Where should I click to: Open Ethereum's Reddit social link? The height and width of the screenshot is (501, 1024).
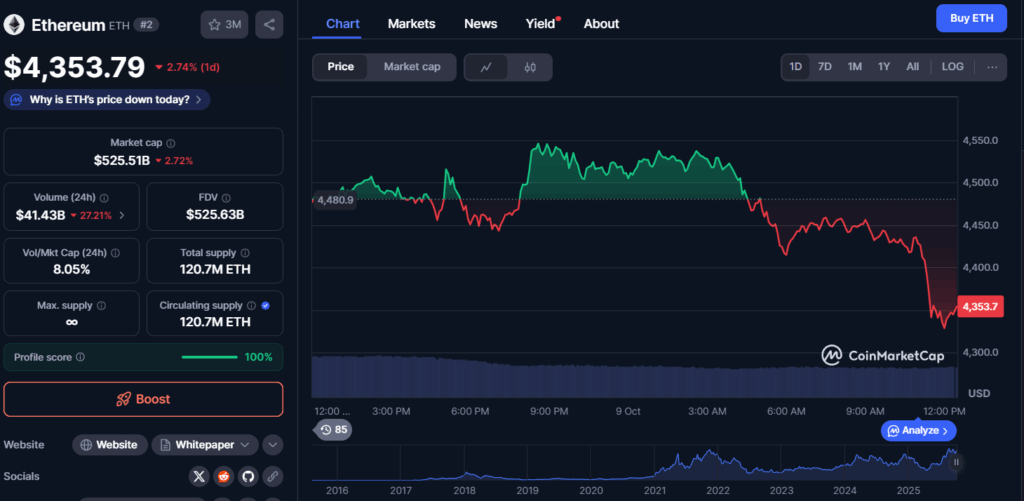[x=223, y=476]
